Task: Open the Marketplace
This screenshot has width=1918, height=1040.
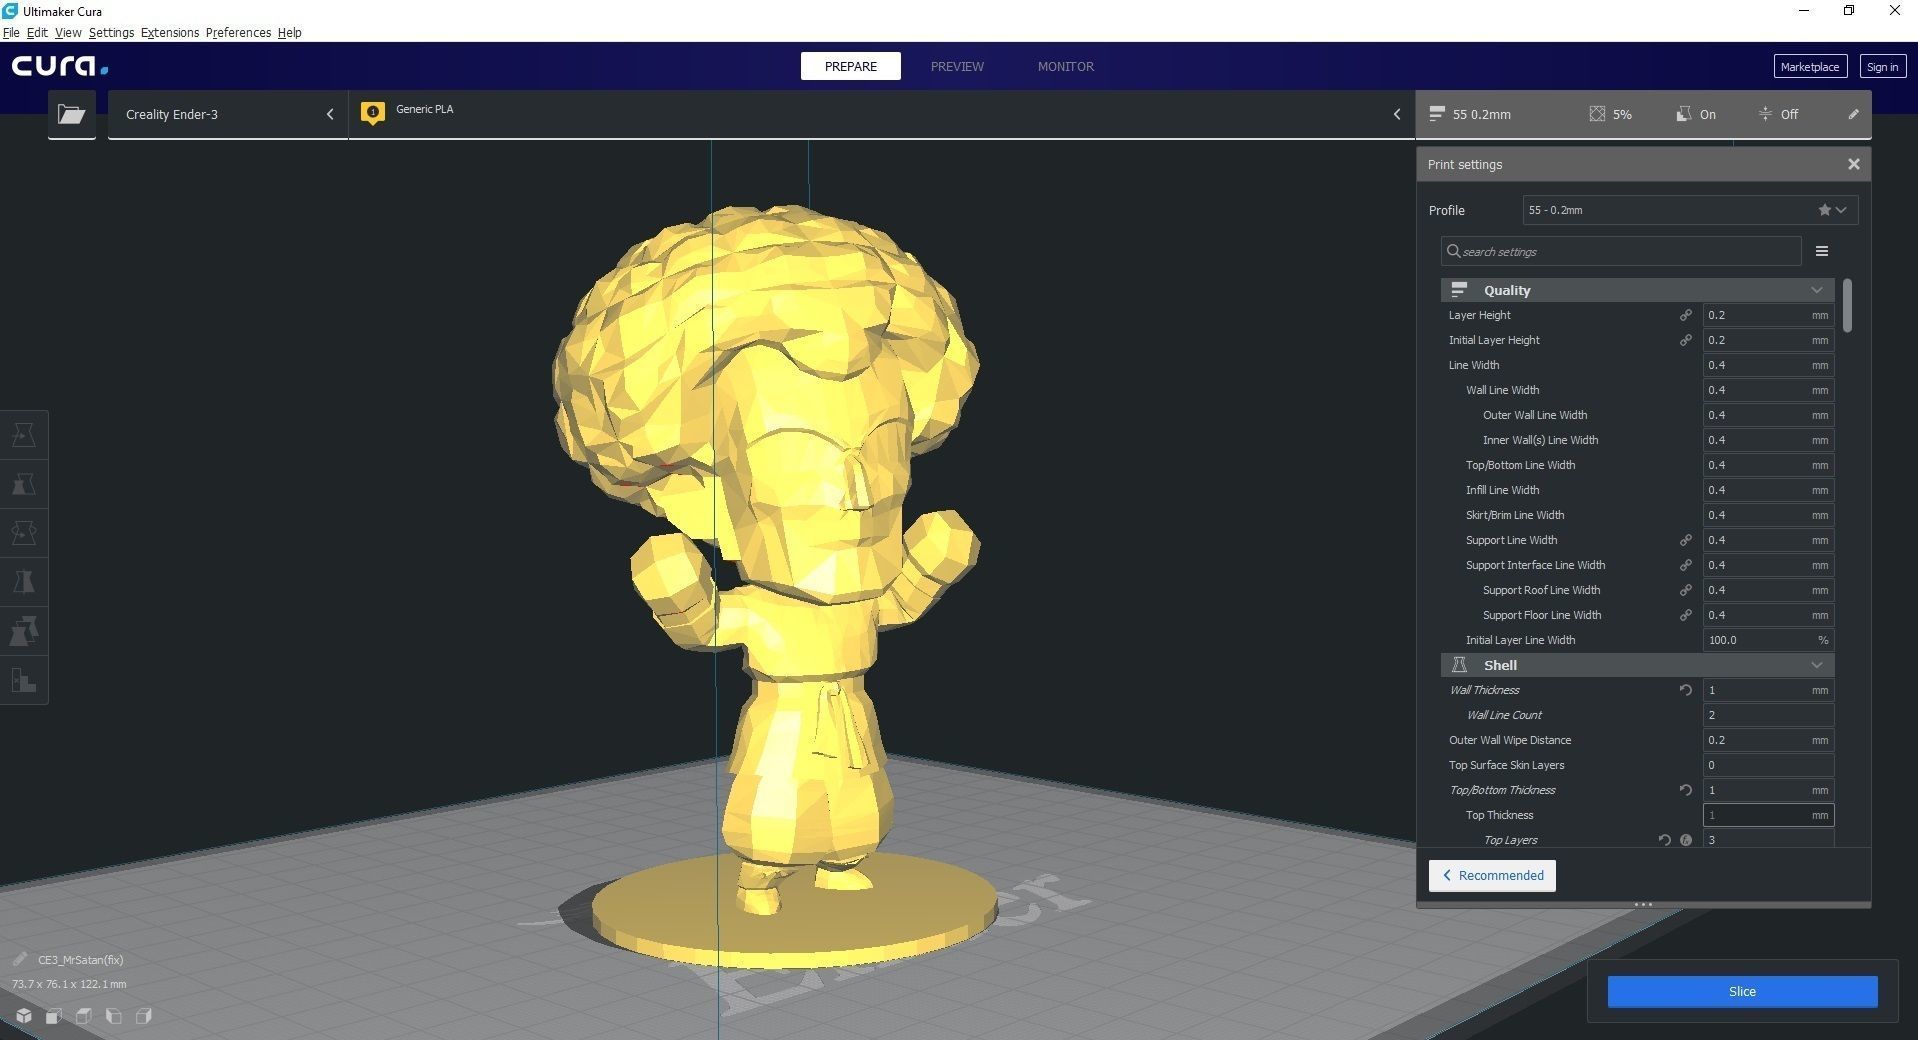Action: point(1810,67)
